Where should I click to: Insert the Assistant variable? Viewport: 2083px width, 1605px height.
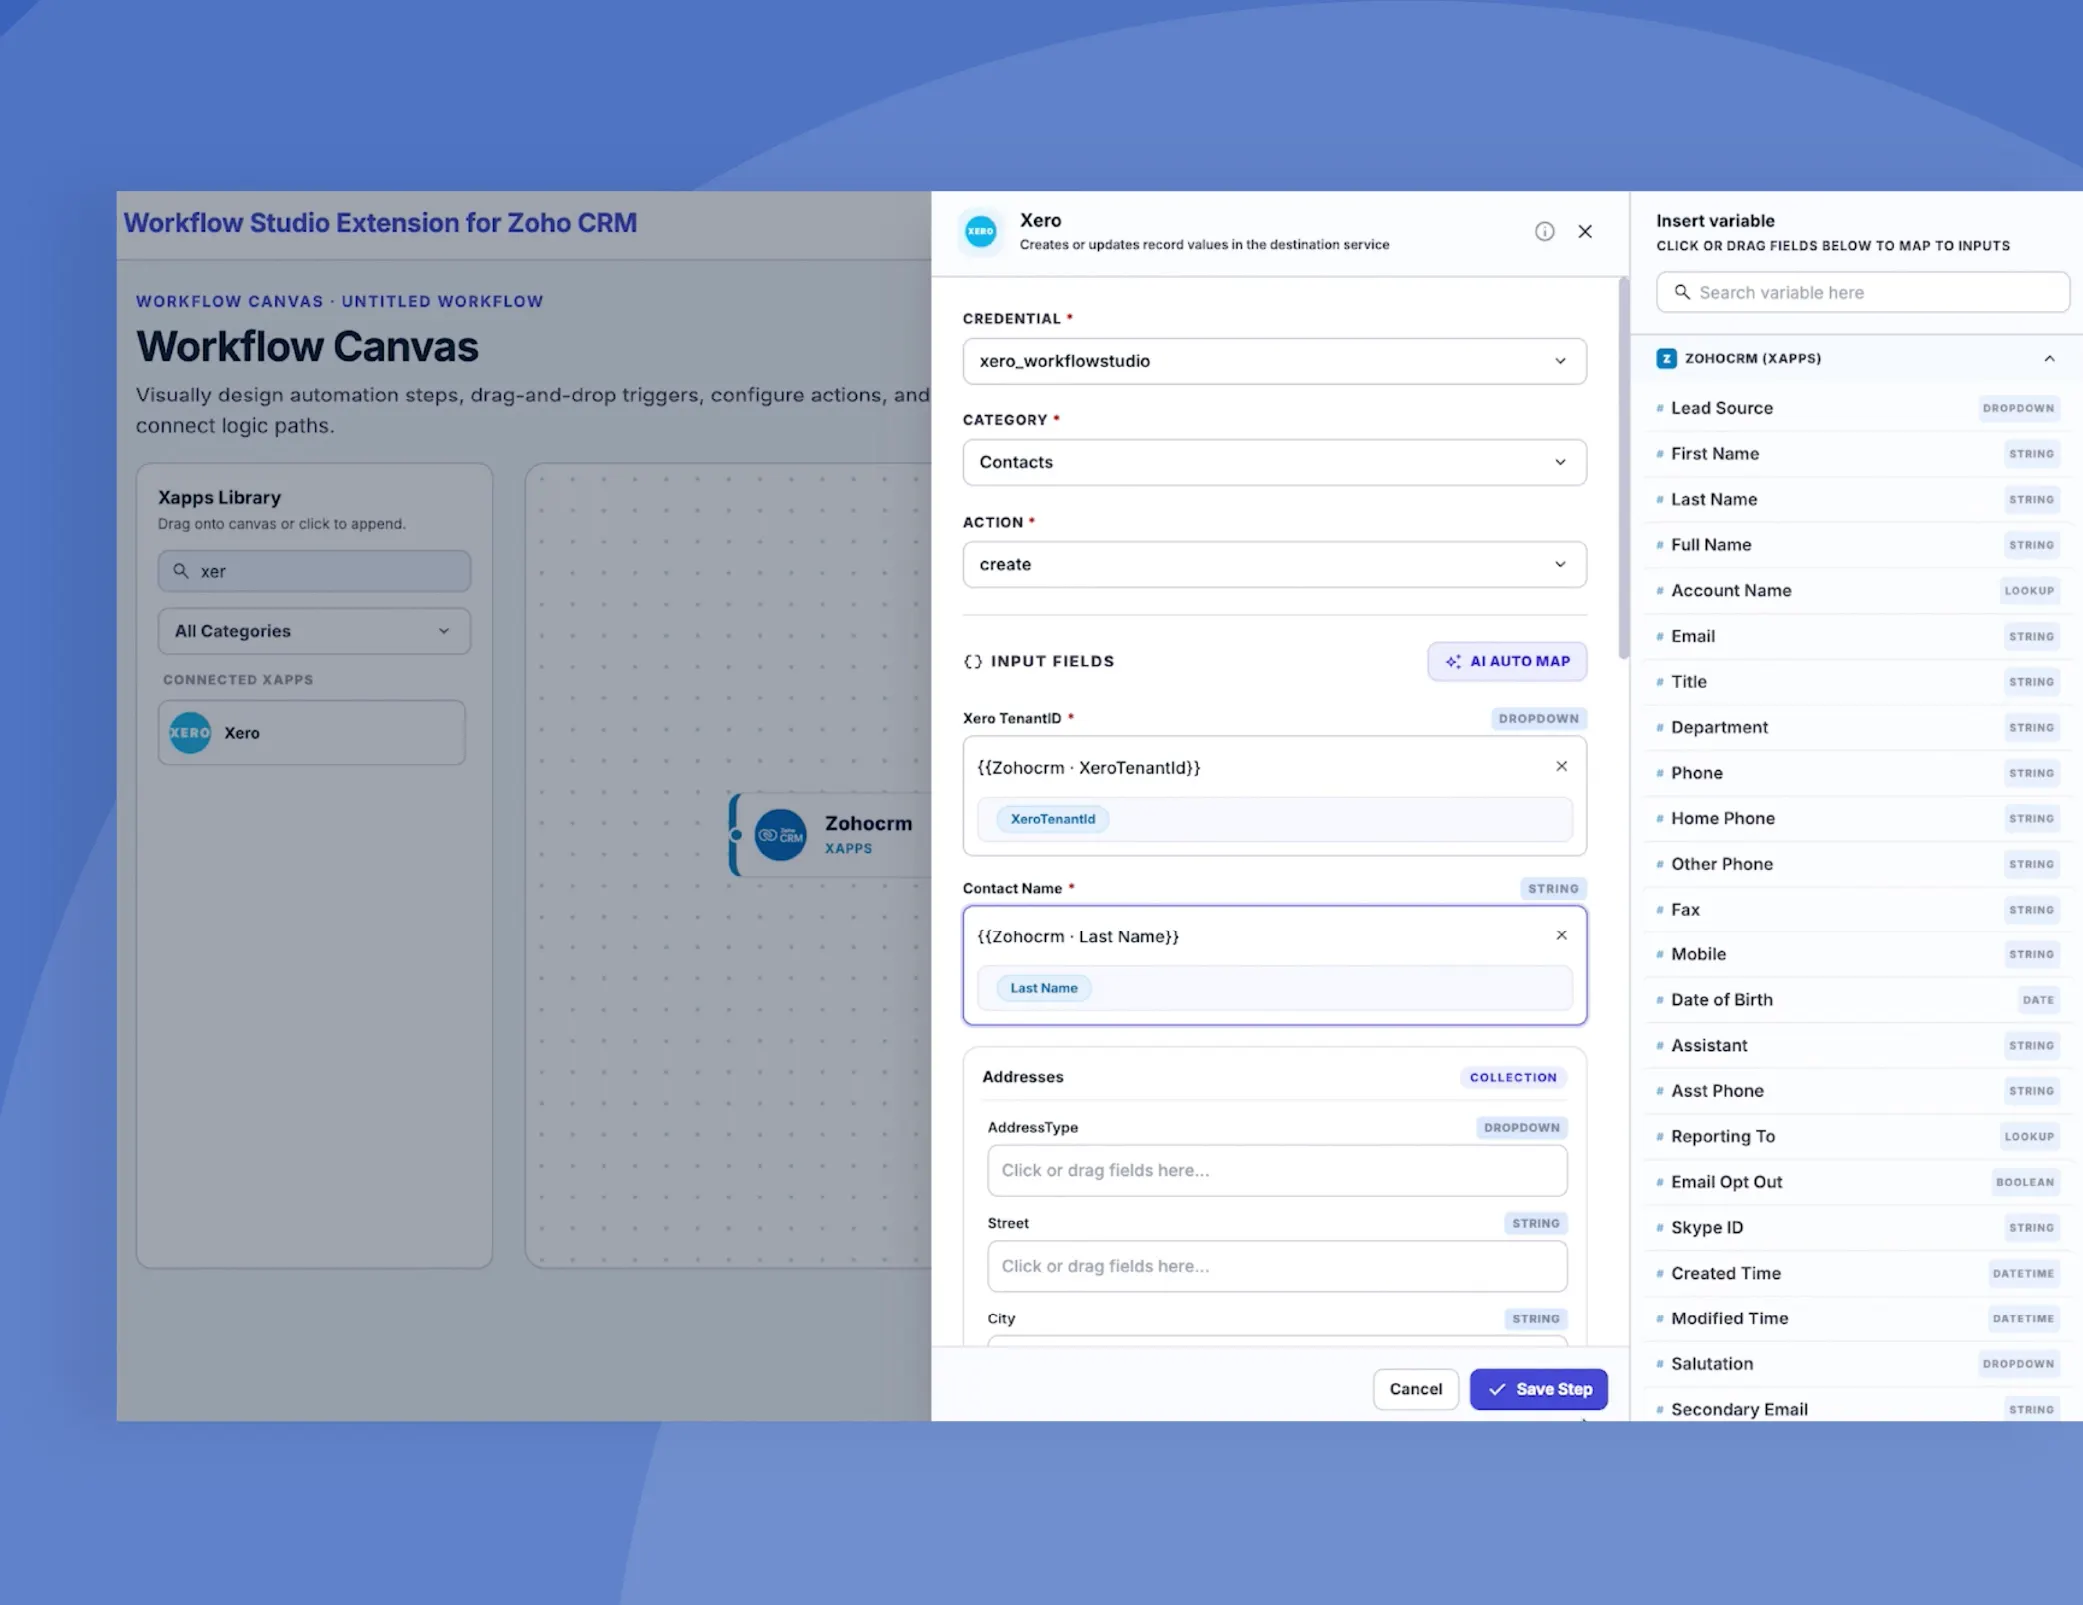pos(1857,1045)
